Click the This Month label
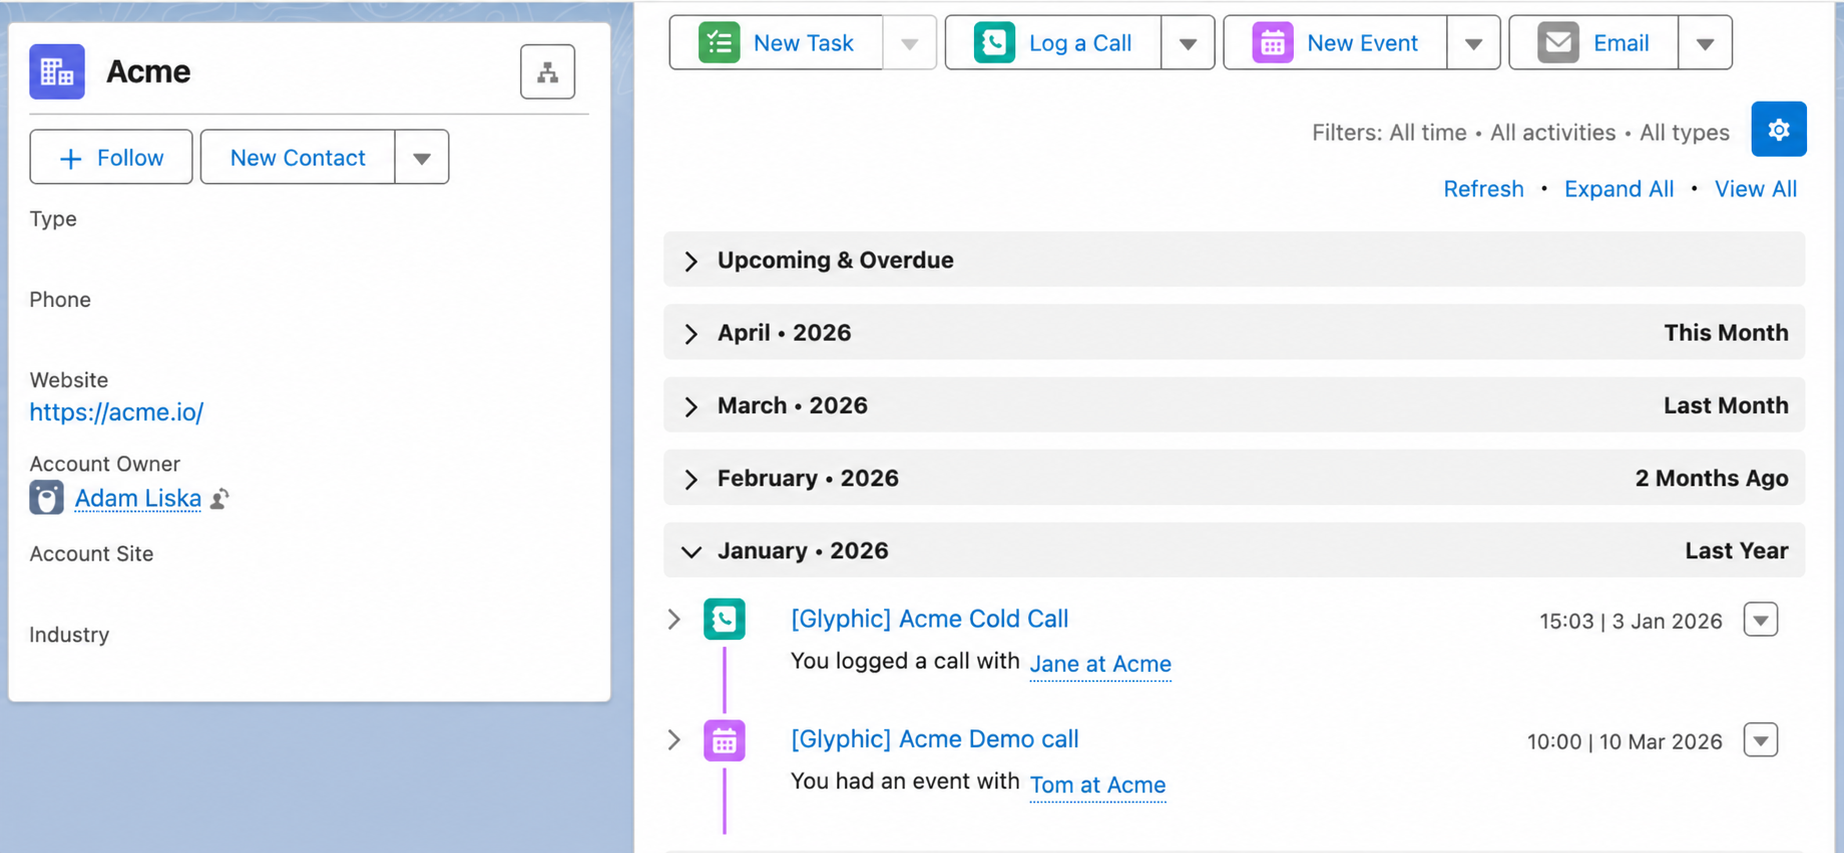 pos(1726,333)
